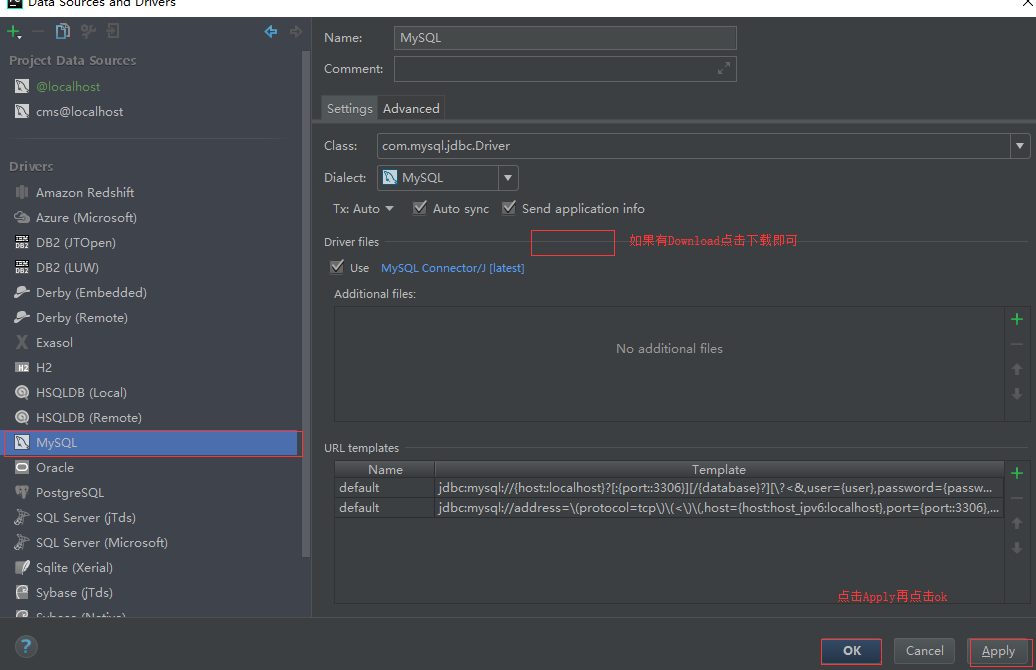The image size is (1036, 670).
Task: Open the driver settings wrench icon
Action: point(88,31)
